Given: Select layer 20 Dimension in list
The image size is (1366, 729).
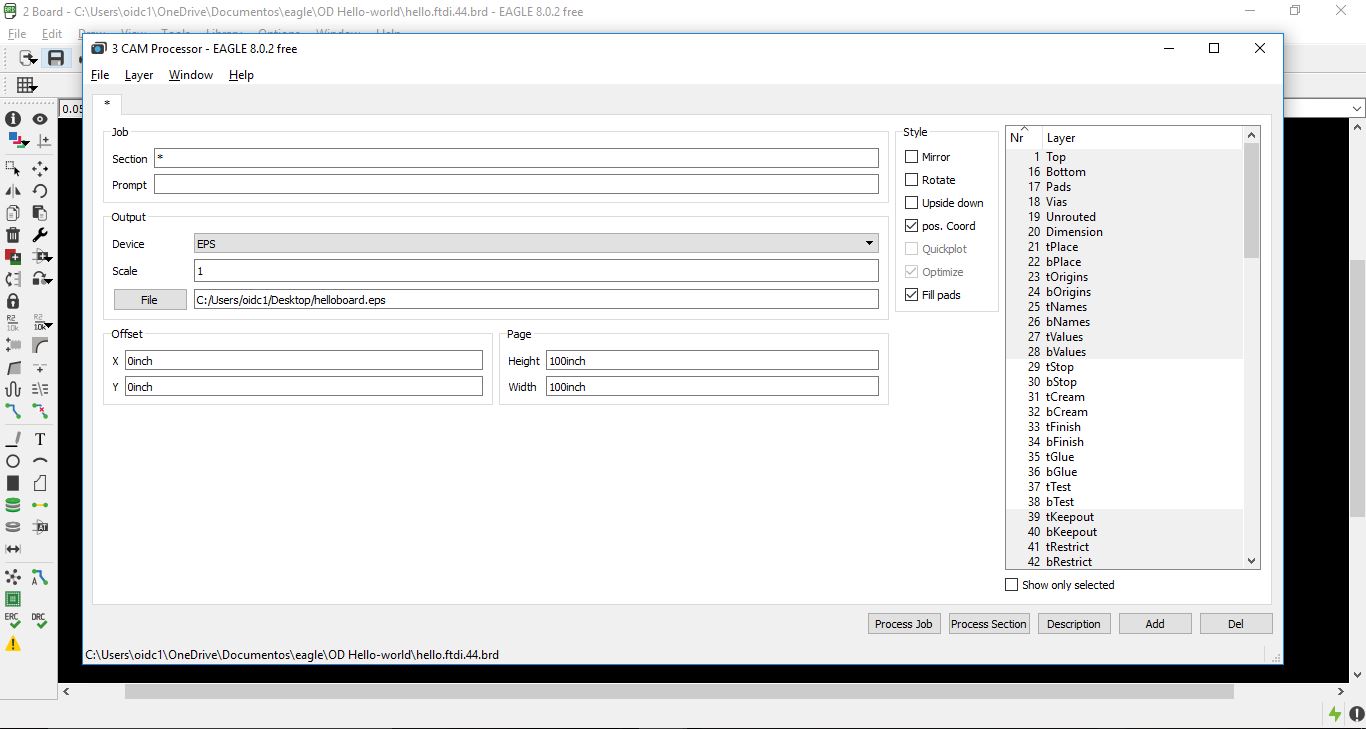Looking at the screenshot, I should click(1124, 232).
